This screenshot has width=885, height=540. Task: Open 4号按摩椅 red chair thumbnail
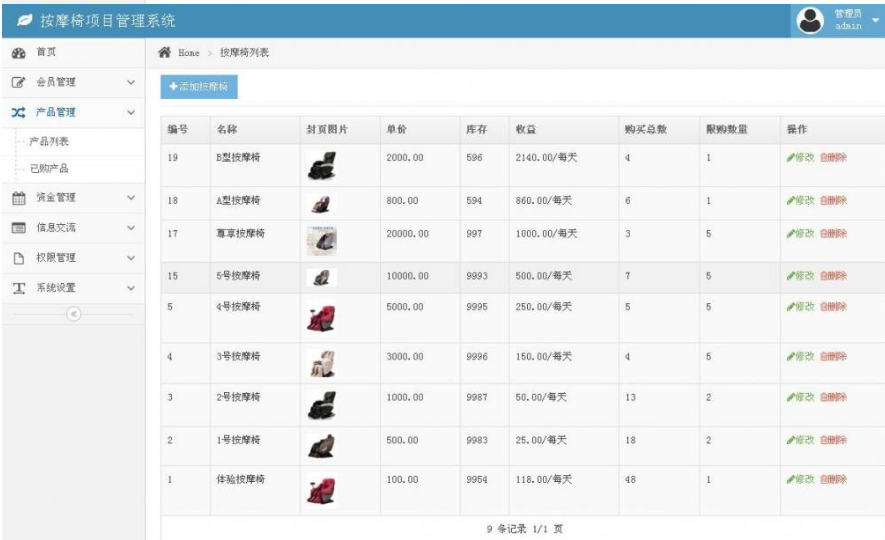(322, 318)
